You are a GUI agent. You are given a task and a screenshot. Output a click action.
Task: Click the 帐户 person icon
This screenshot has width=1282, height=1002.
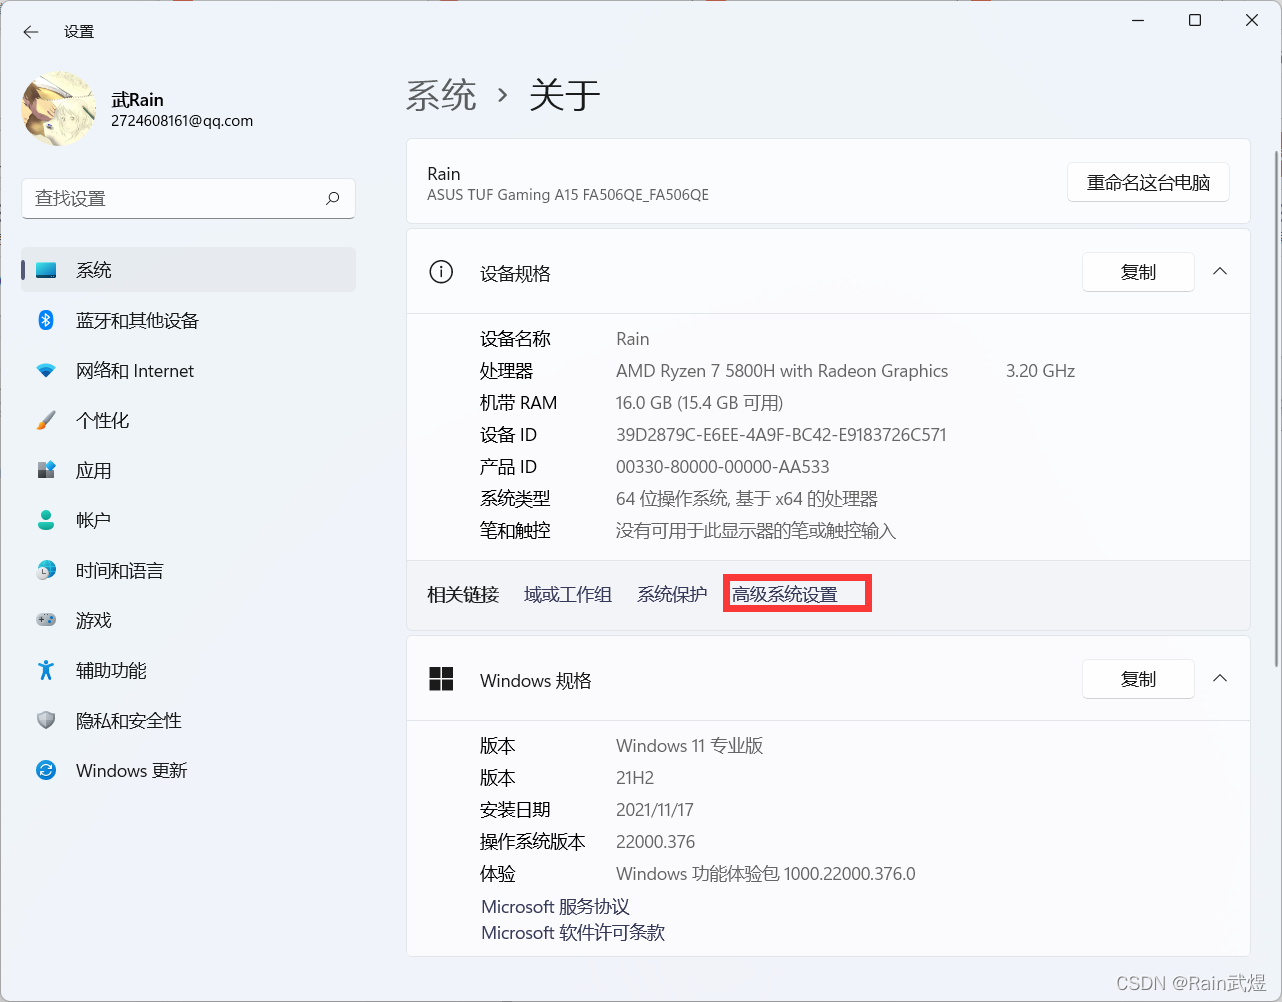(46, 520)
